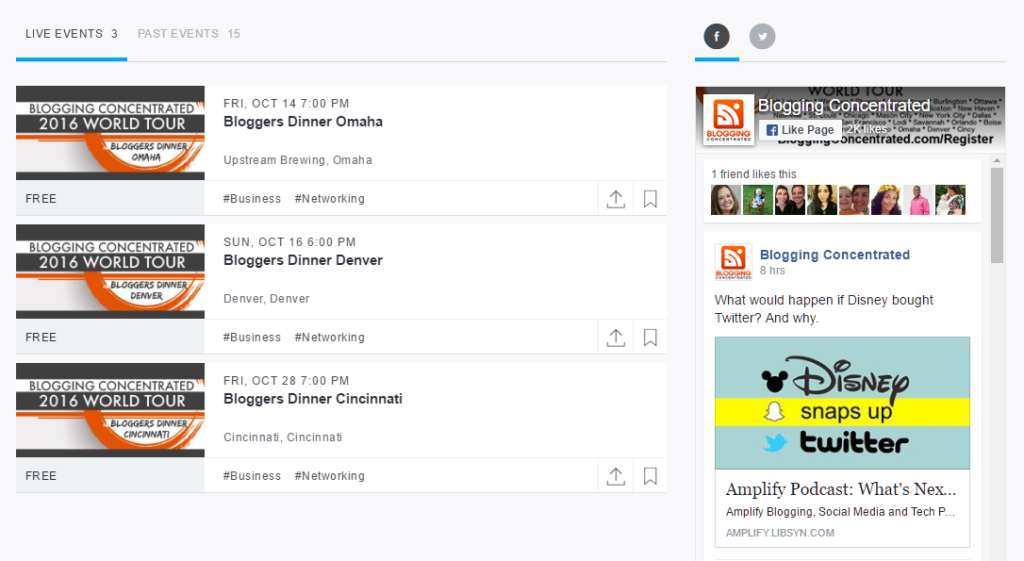
Task: Select #Business tag on Omaha event
Action: click(x=252, y=199)
